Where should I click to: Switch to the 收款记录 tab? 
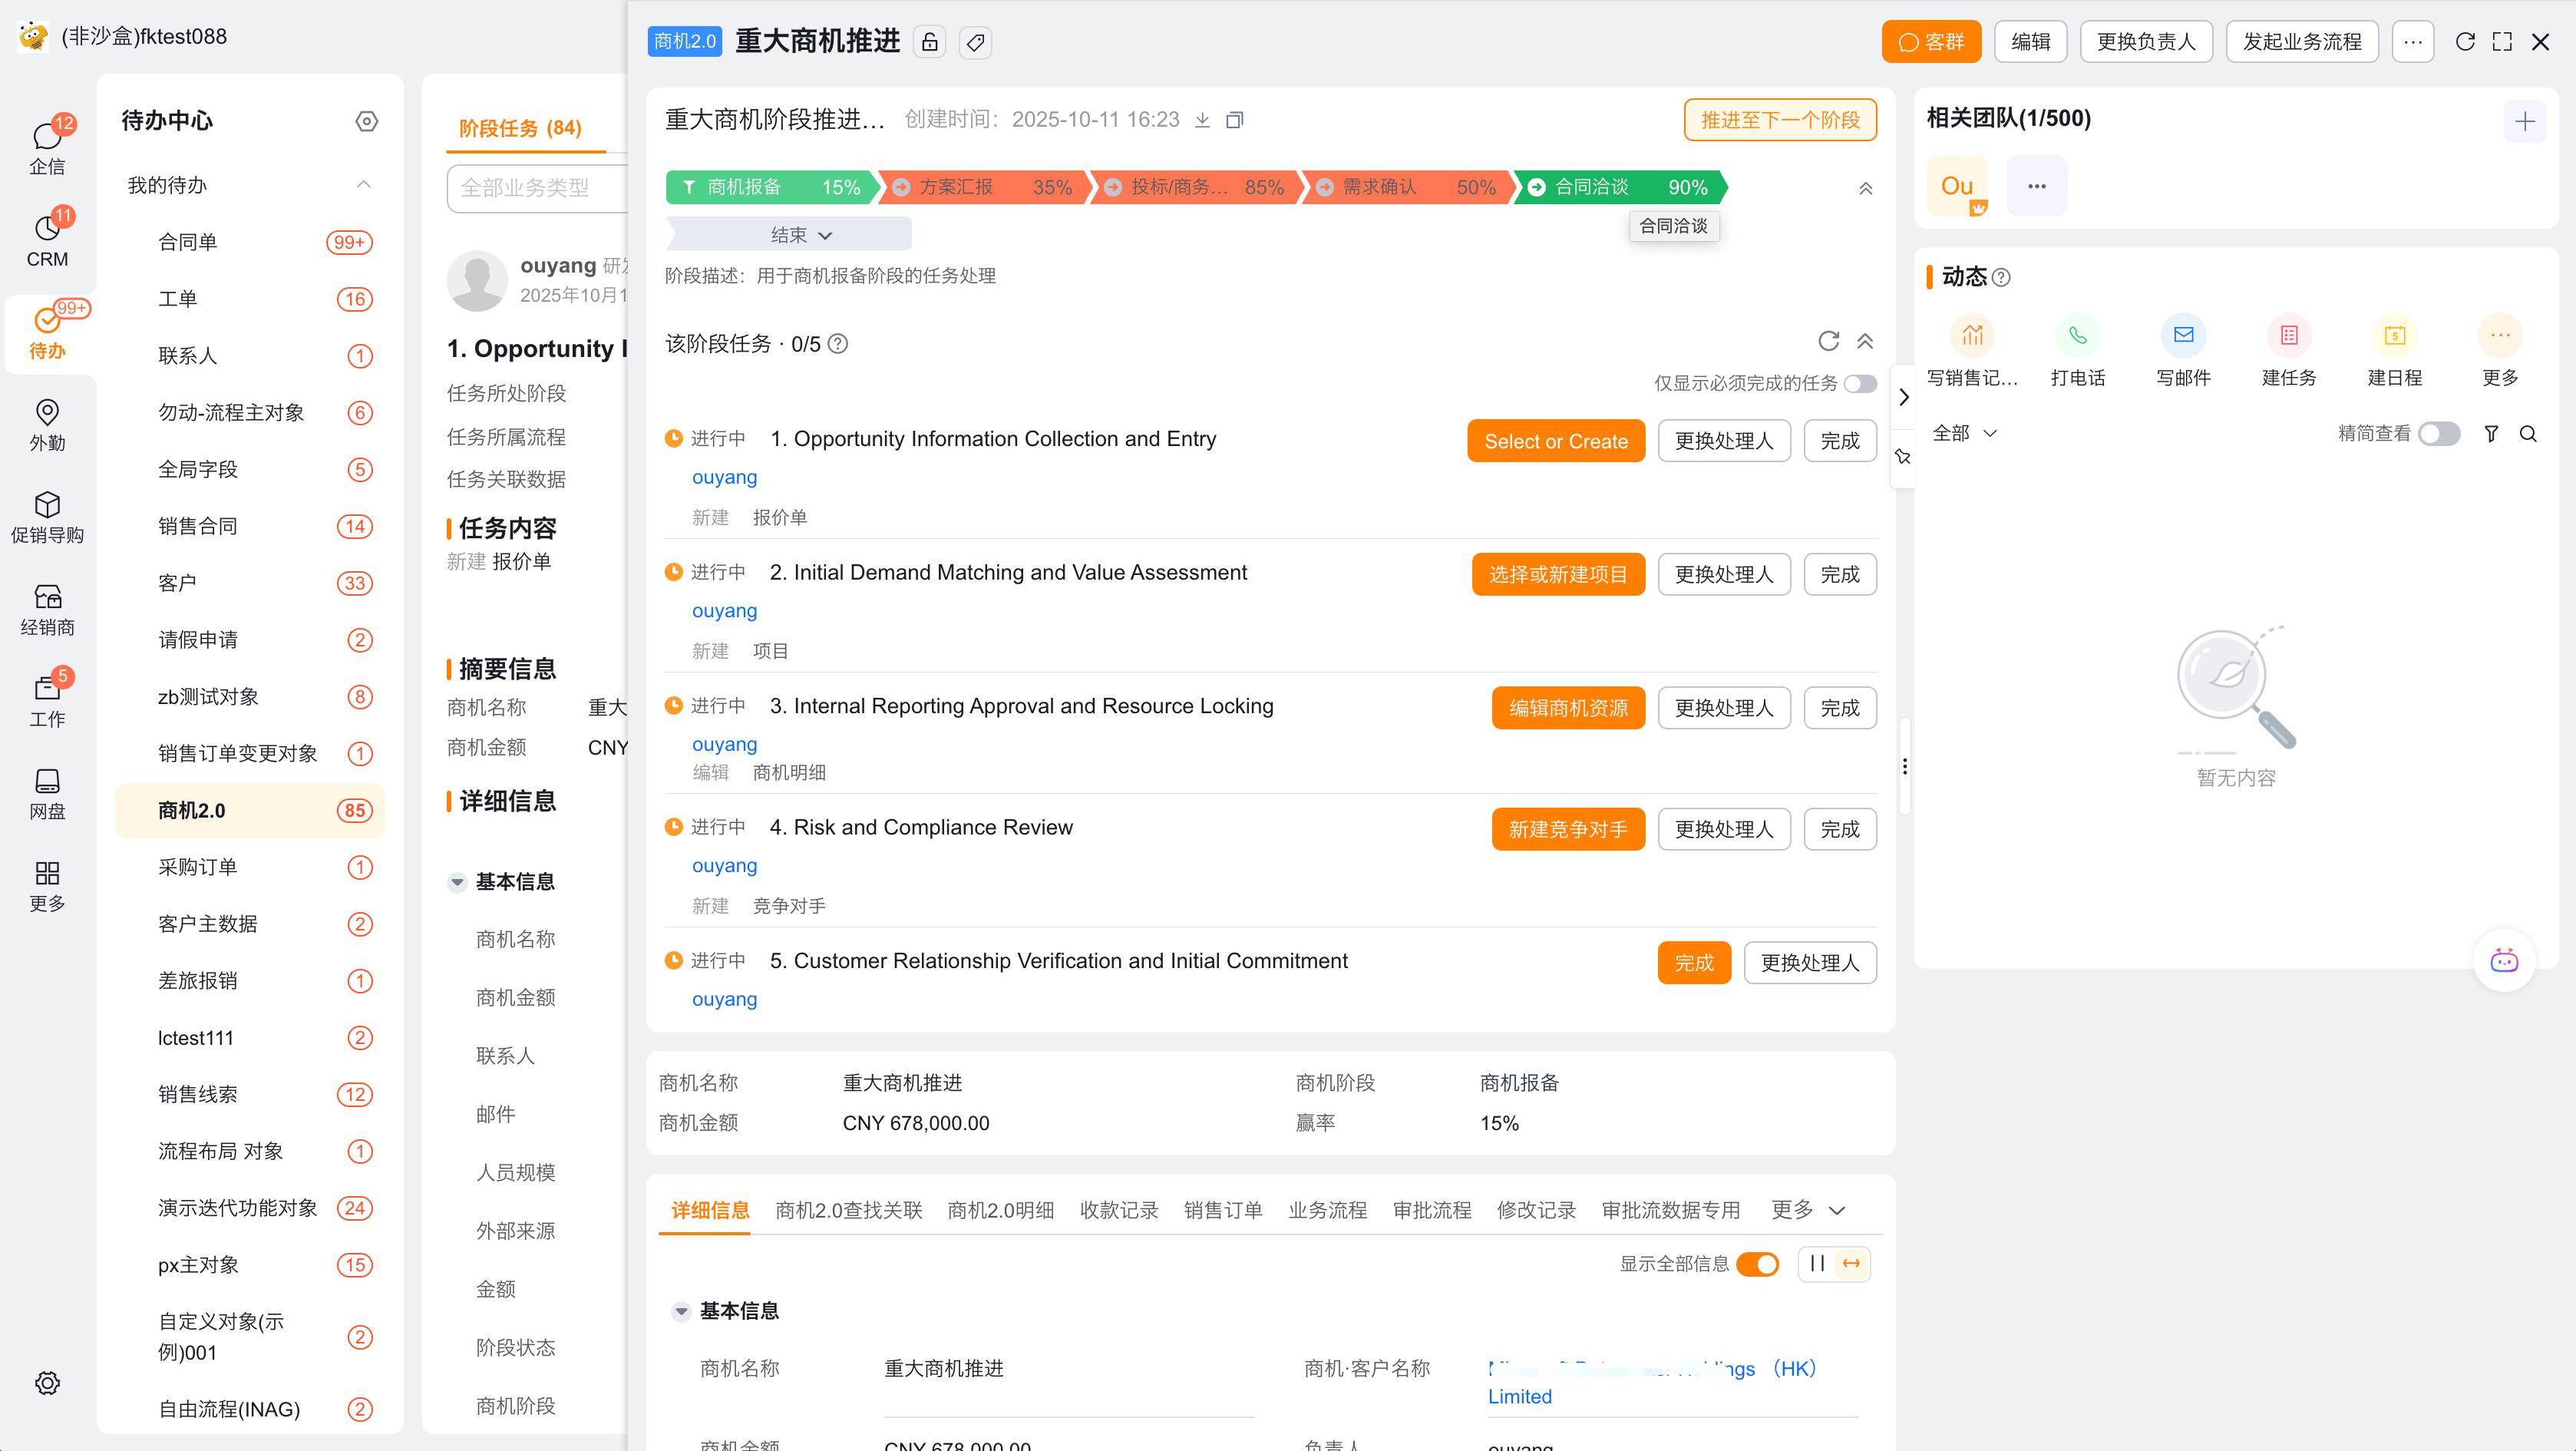coord(1118,1210)
